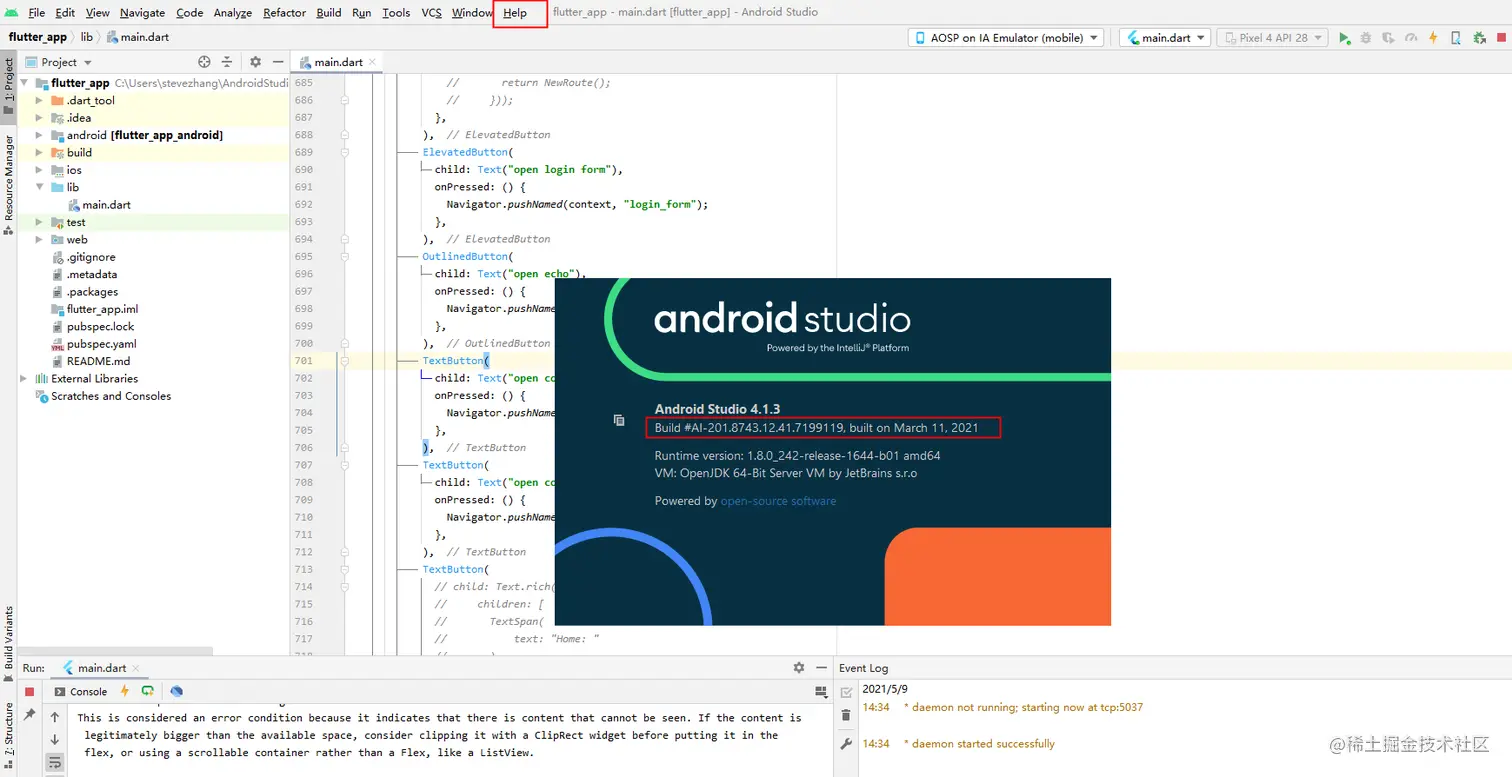Collapse the flutter_app root folder
The width and height of the screenshot is (1512, 777).
[25, 83]
